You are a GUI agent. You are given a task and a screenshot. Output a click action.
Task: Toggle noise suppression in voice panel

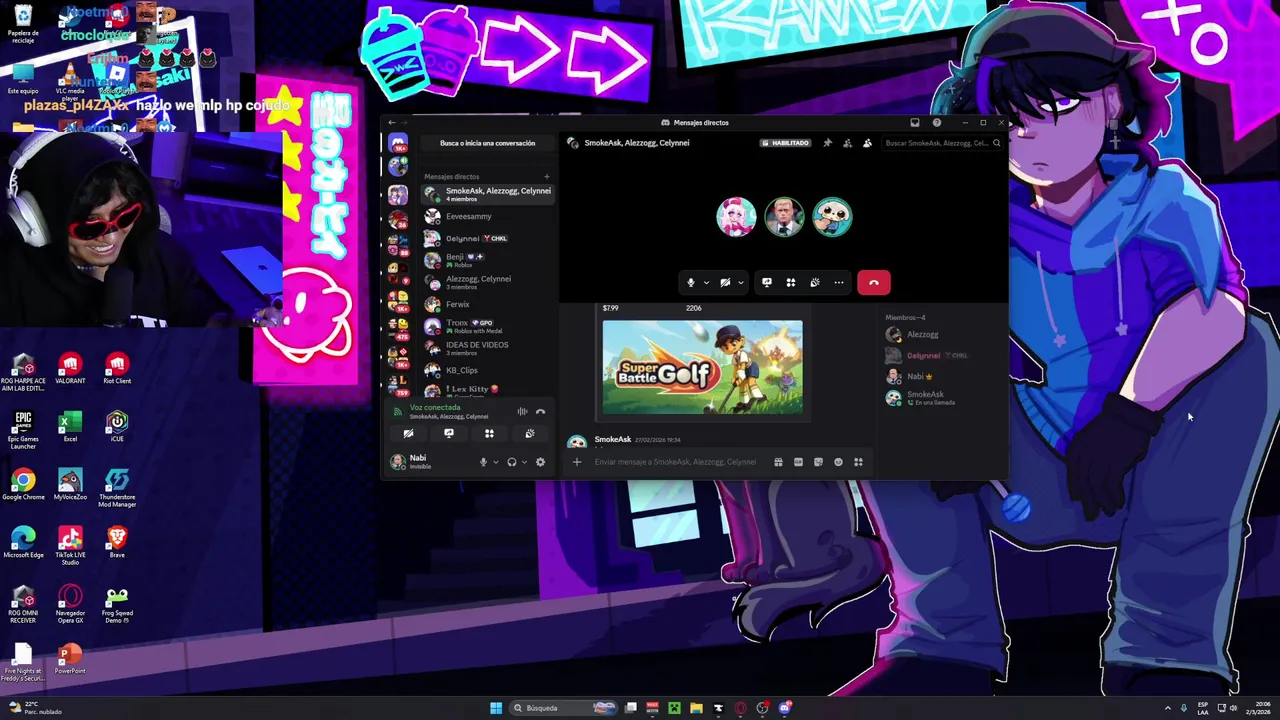click(522, 411)
